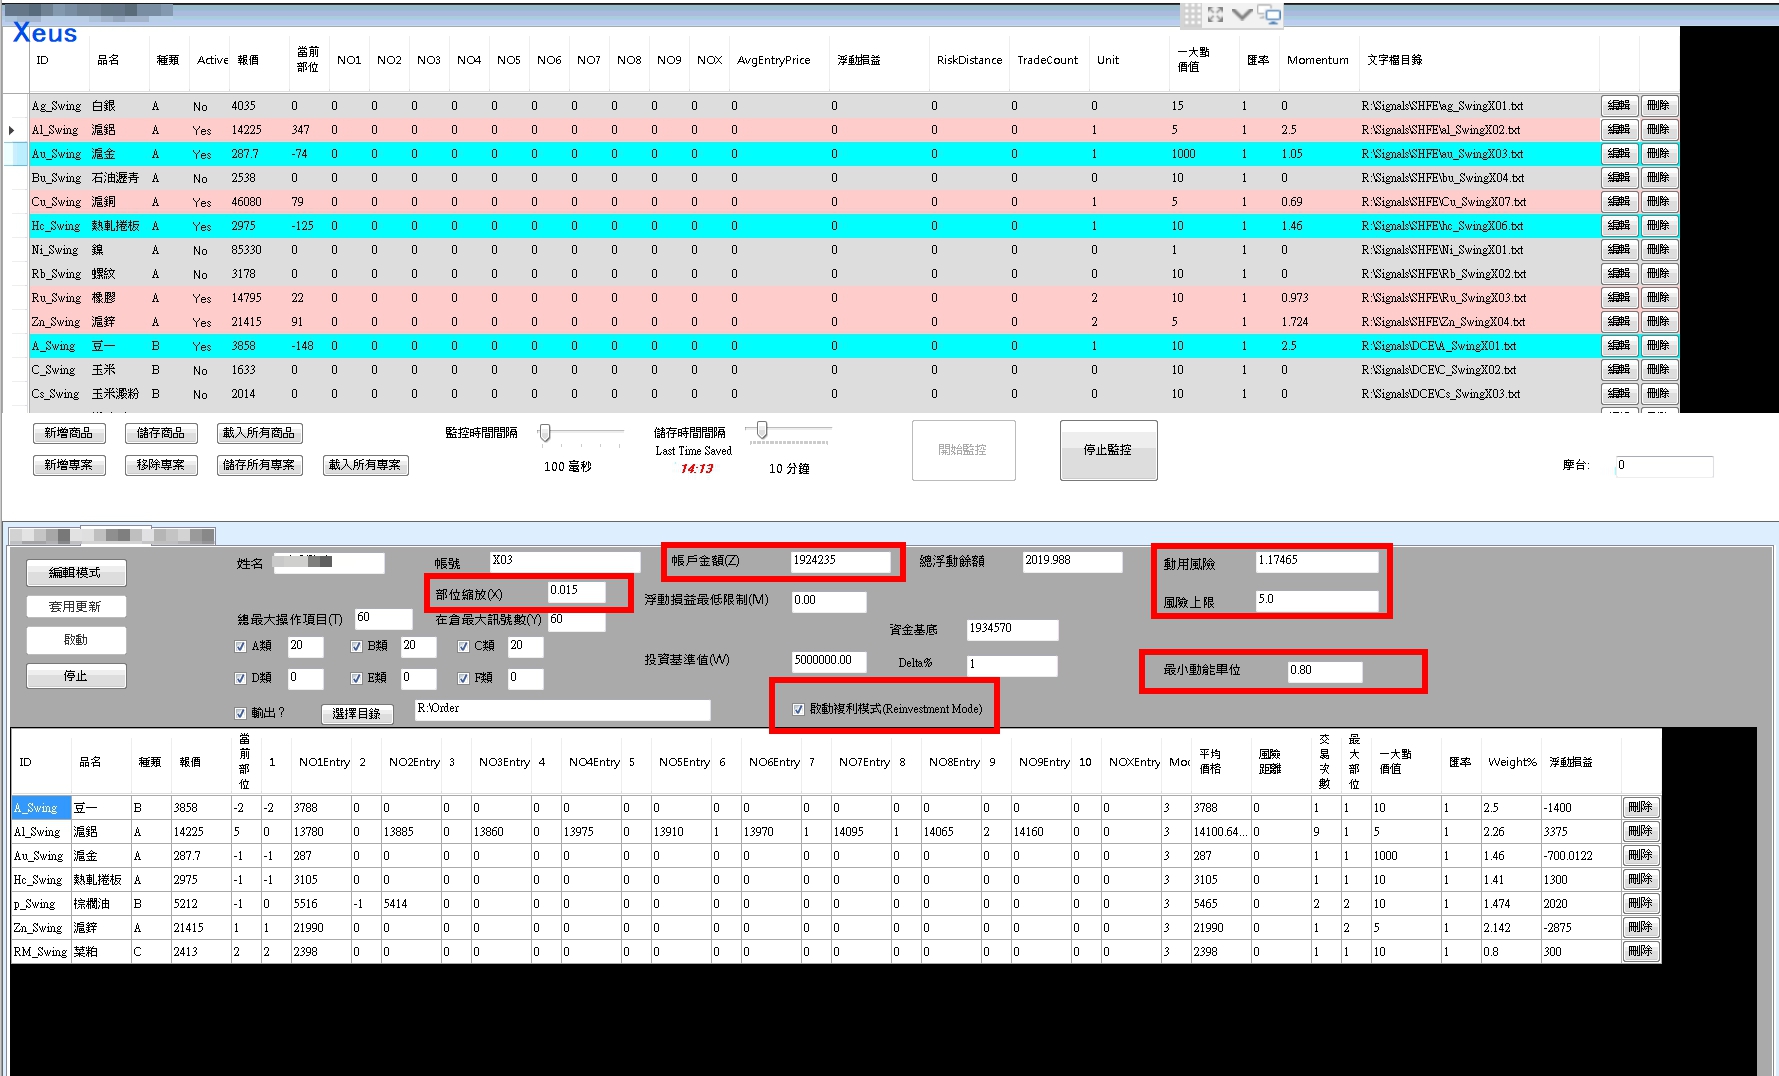Click the fullscreen expand icon in top bar
Viewport: 1779px width, 1076px height.
1215,14
